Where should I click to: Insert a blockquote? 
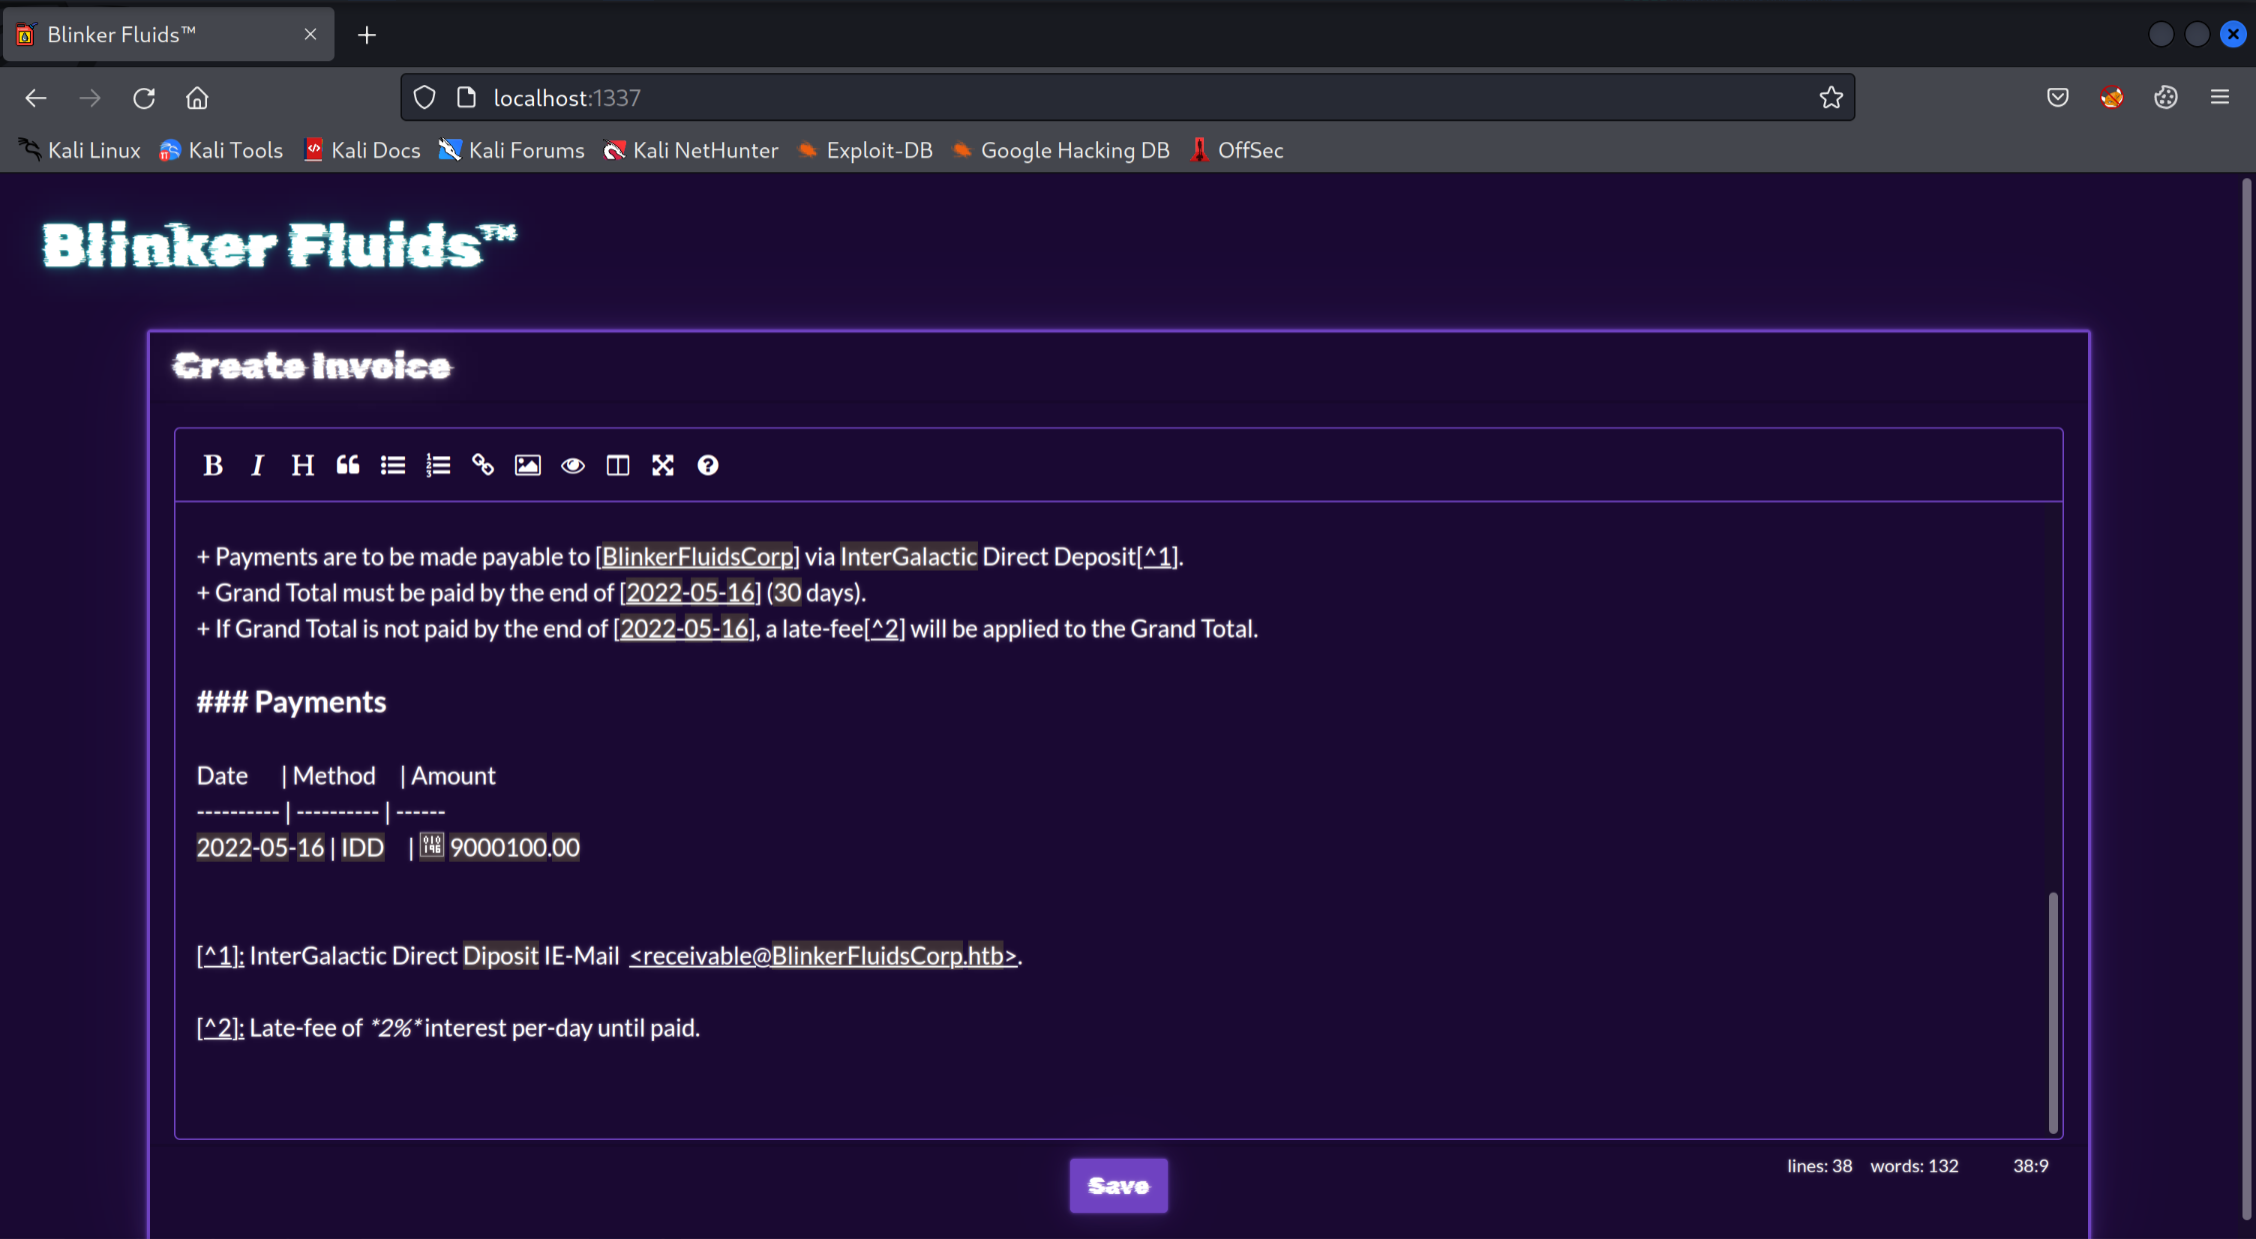(x=347, y=464)
